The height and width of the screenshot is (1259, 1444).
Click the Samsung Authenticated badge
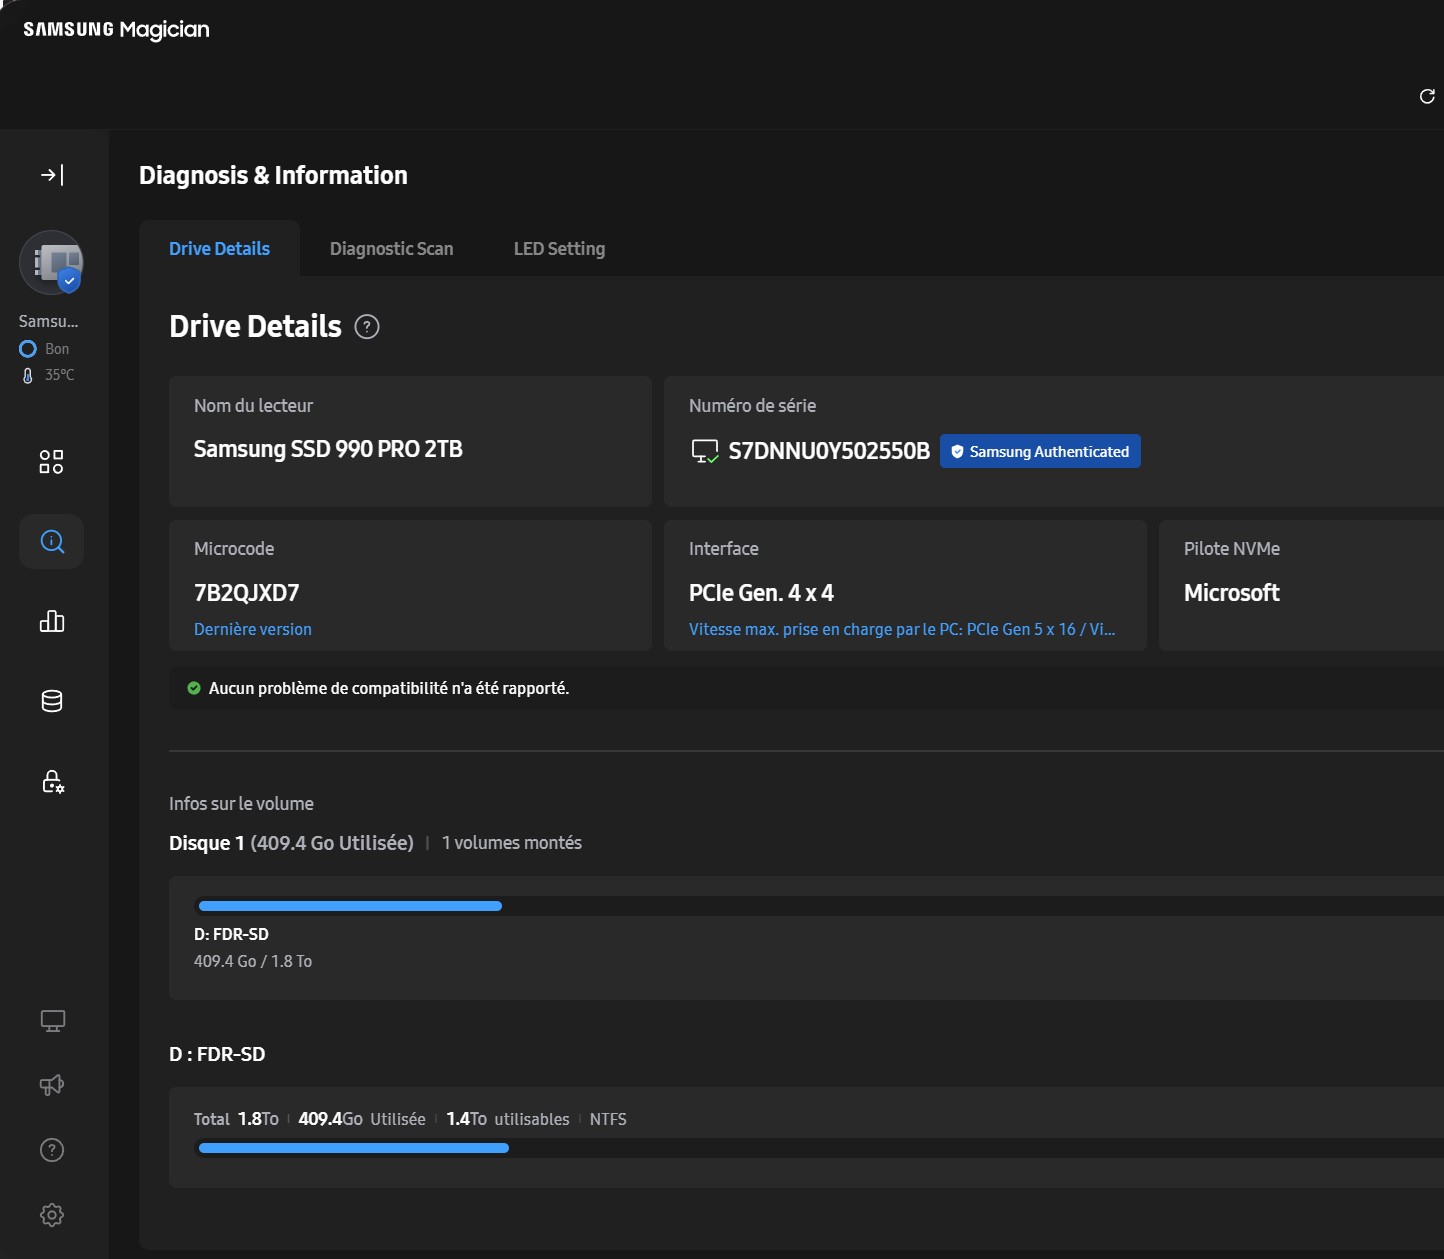click(x=1040, y=451)
